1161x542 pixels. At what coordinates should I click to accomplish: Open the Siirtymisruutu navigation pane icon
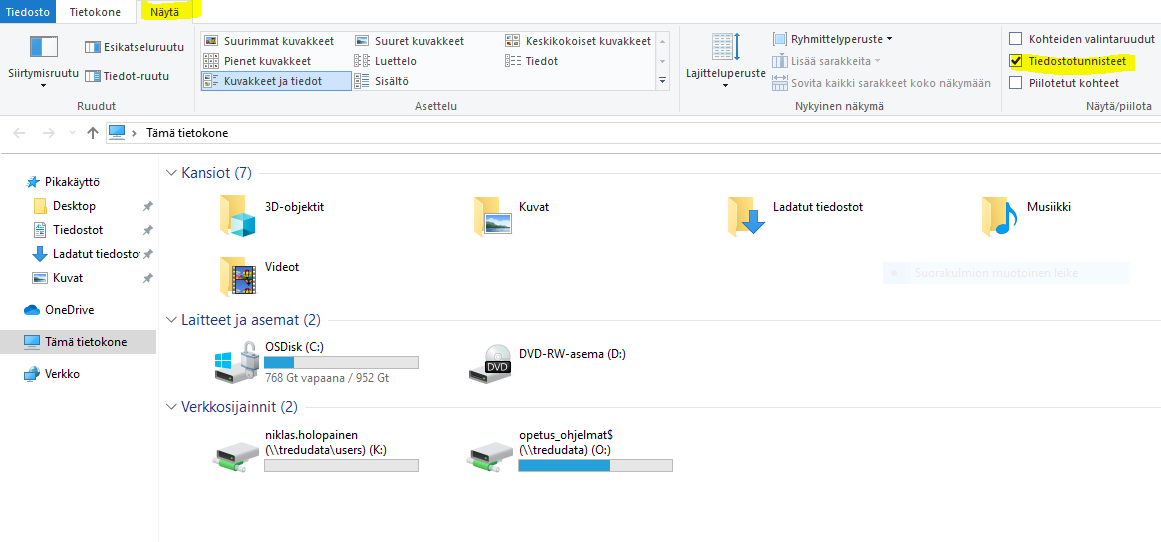[x=44, y=48]
